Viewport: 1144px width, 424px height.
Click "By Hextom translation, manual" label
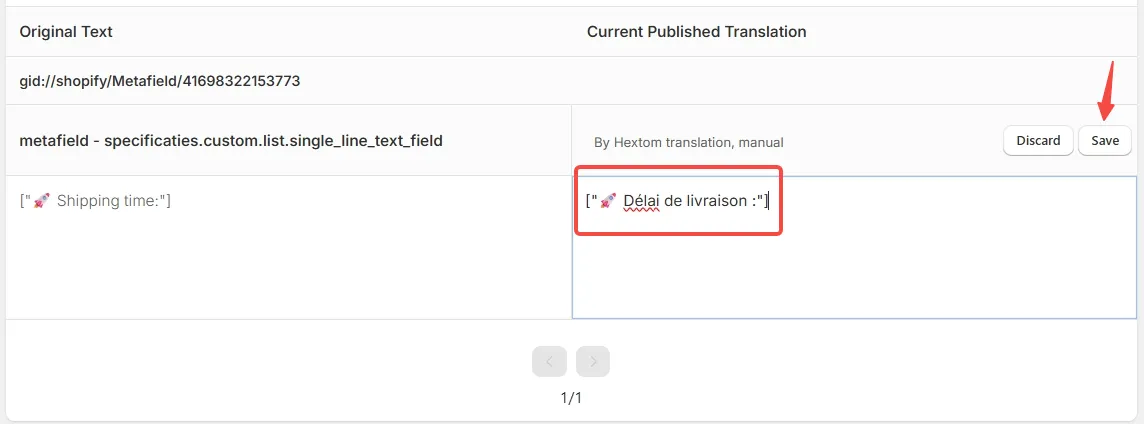(x=689, y=143)
